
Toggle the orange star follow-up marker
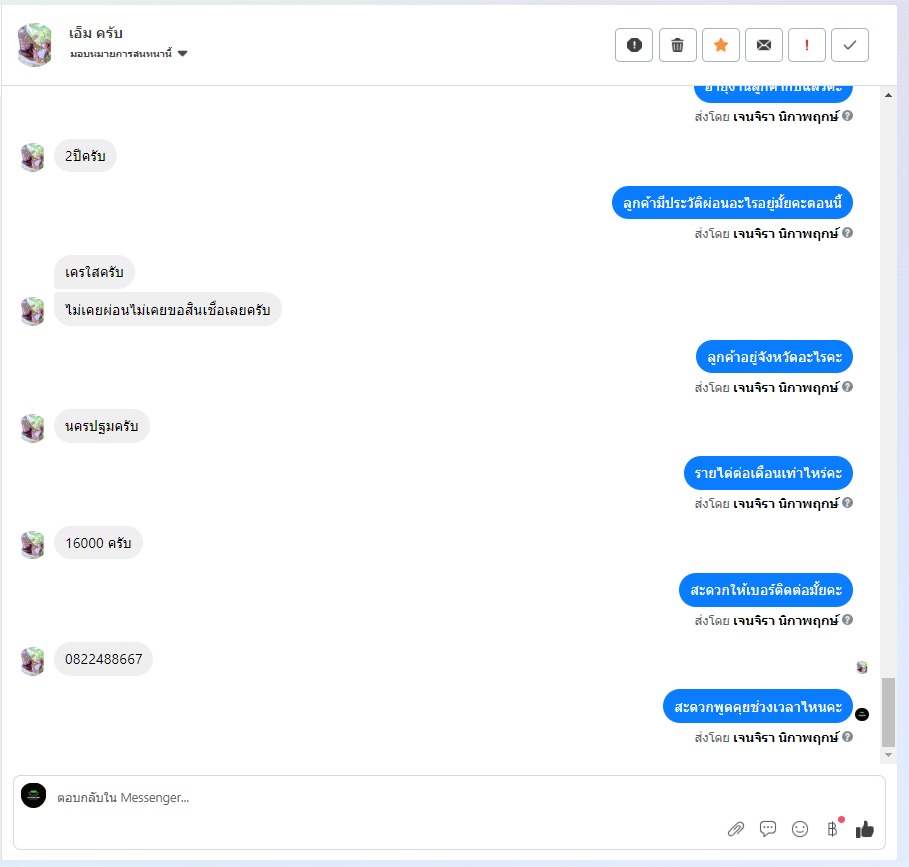[721, 45]
